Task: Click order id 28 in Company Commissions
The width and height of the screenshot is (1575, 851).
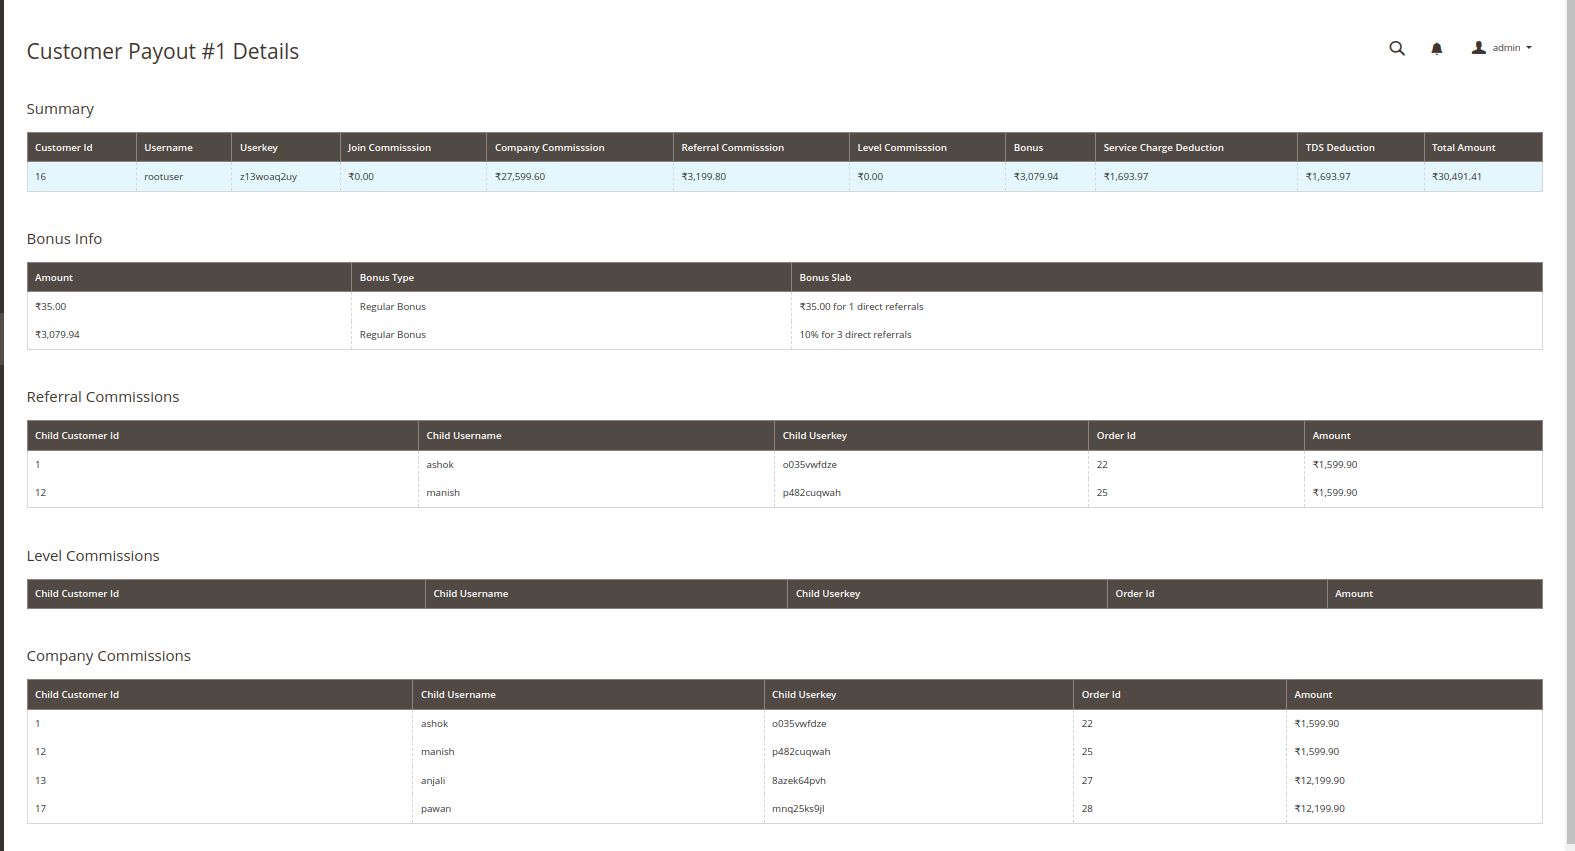Action: pyautogui.click(x=1087, y=809)
